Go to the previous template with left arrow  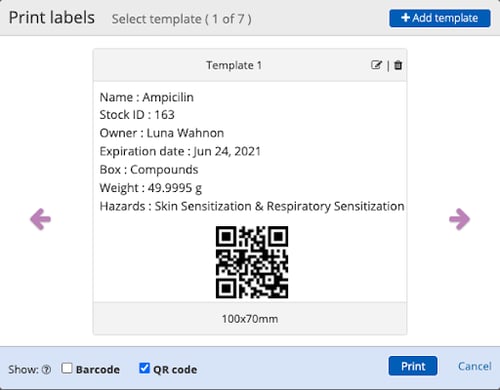point(40,219)
